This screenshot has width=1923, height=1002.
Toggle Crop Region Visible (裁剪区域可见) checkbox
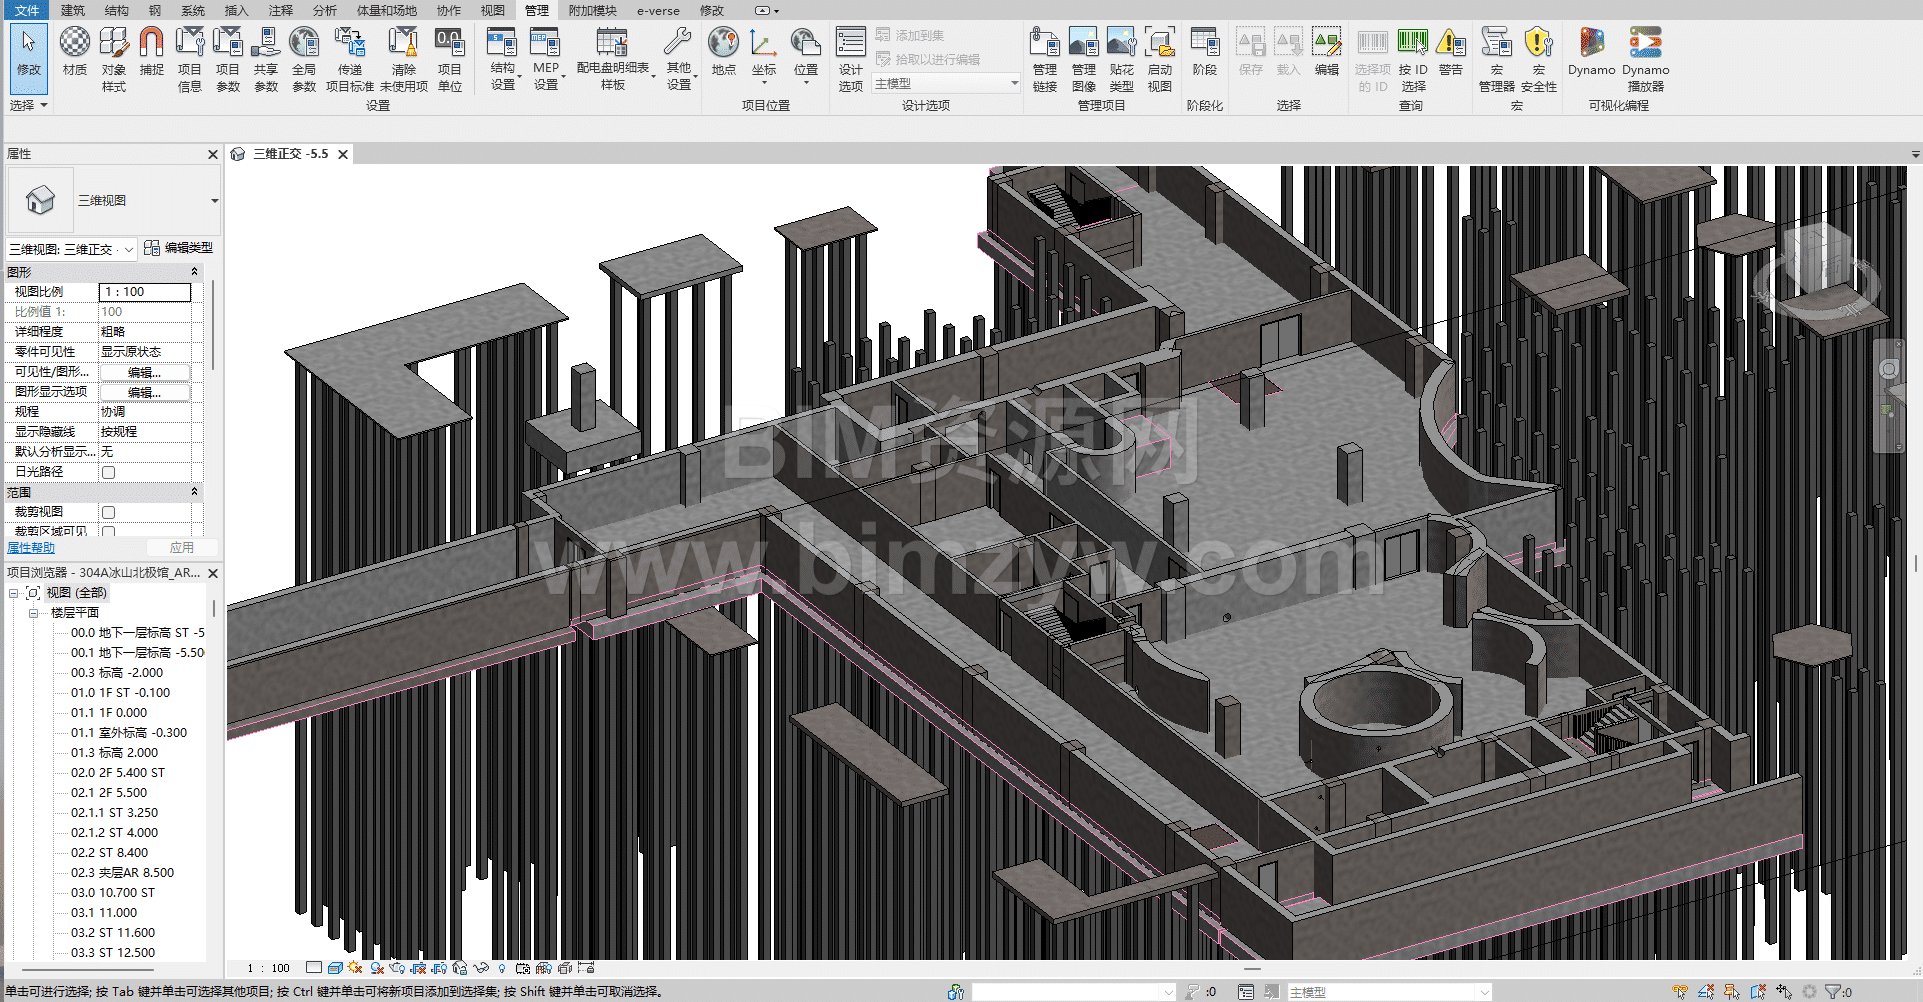click(108, 532)
